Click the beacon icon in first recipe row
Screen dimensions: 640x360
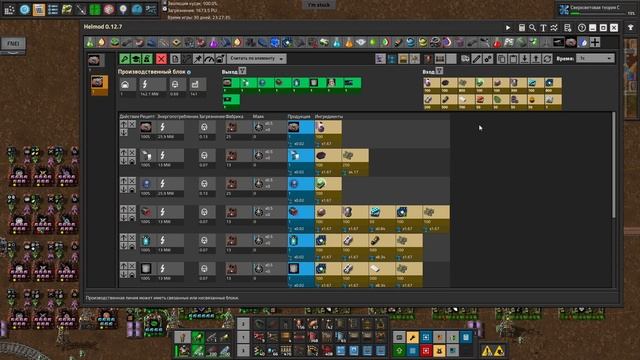[x=259, y=127]
